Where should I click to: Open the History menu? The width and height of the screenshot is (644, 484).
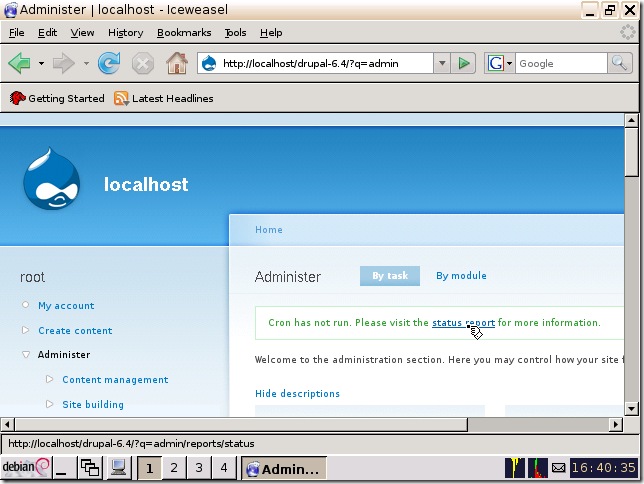pos(125,32)
